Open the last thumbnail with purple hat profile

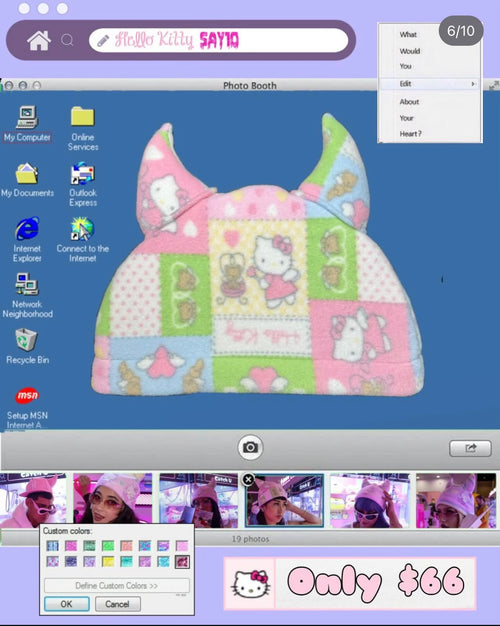(456, 500)
